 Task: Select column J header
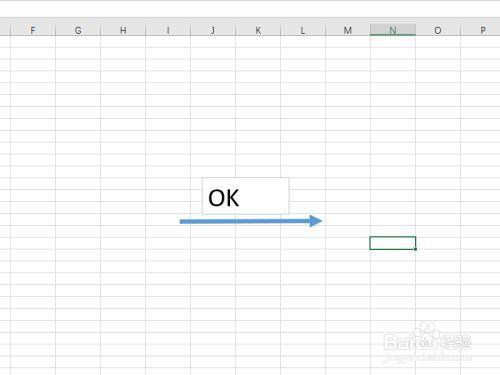pos(213,30)
